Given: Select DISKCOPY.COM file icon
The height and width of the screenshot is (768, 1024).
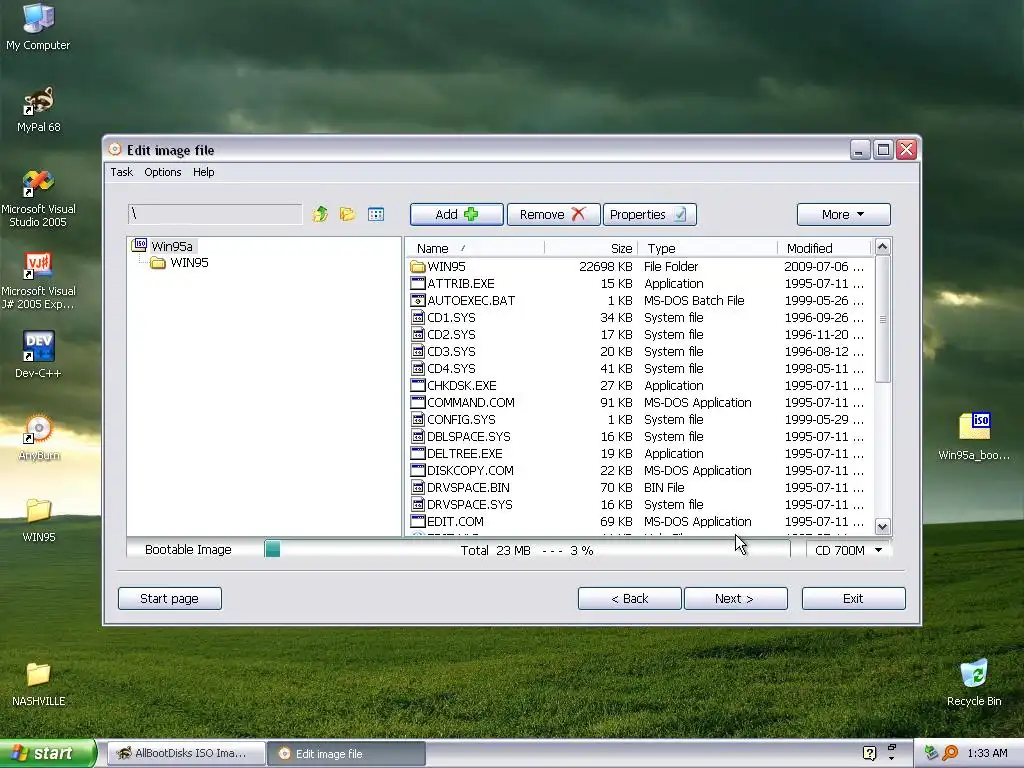Looking at the screenshot, I should 418,470.
